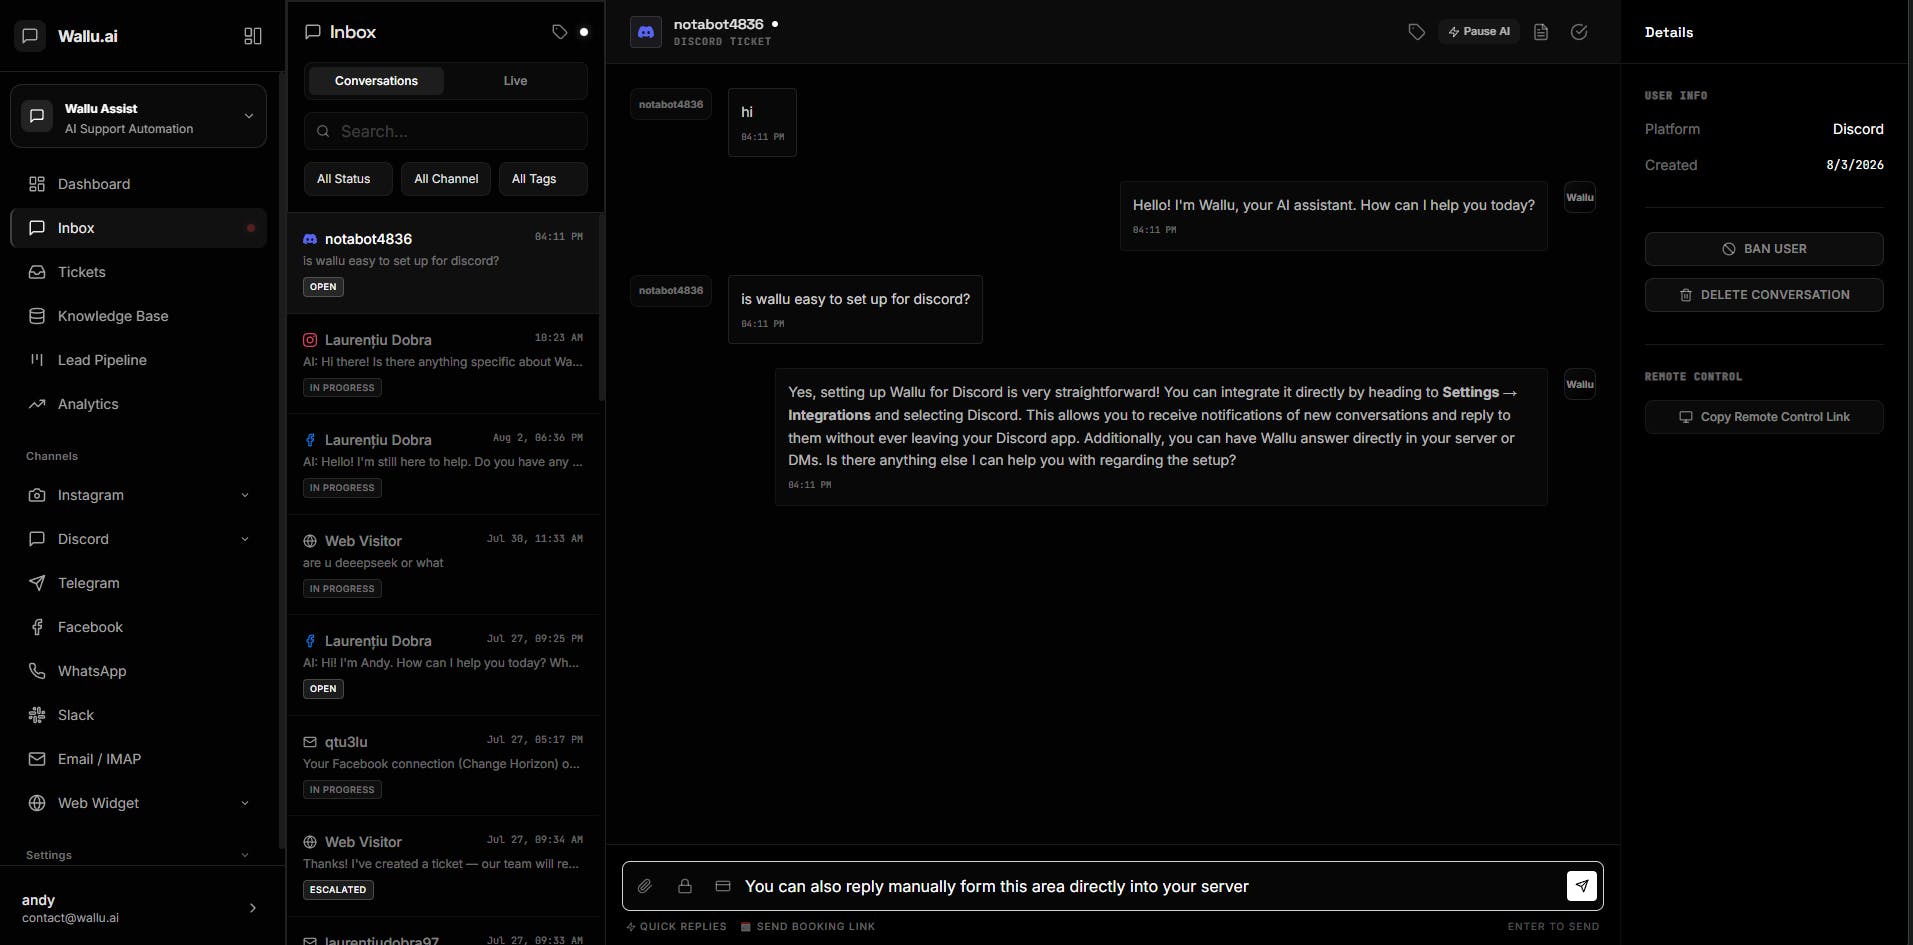1913x945 pixels.
Task: Send the message with the paper plane button
Action: pos(1581,886)
